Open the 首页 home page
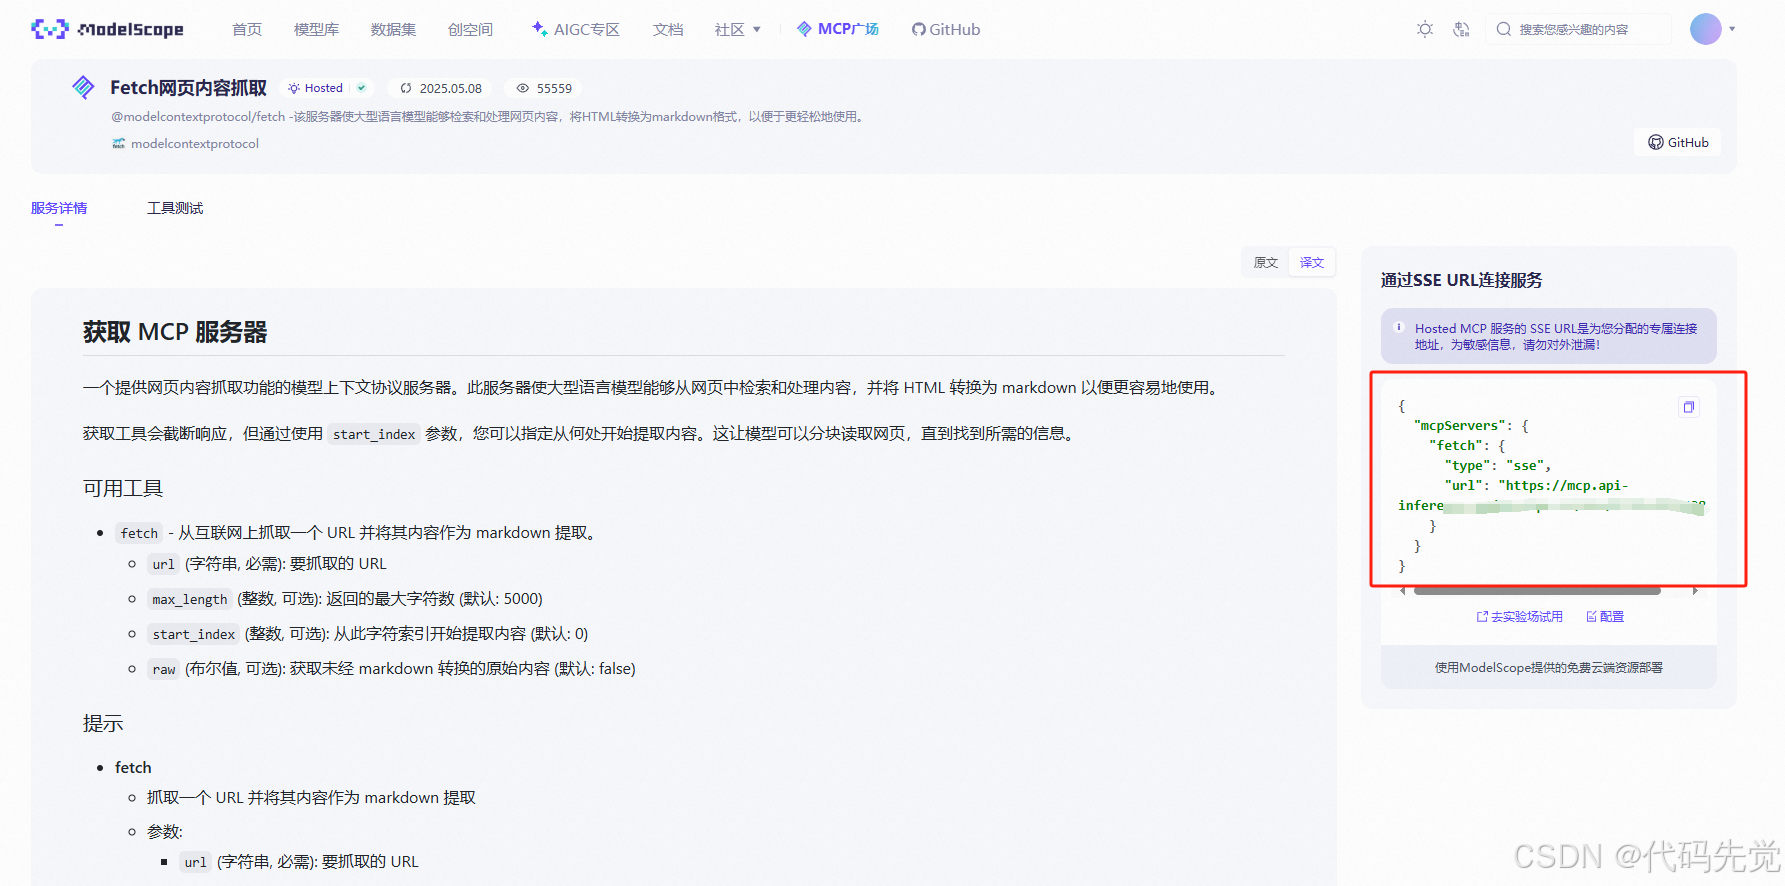This screenshot has width=1785, height=886. (247, 30)
